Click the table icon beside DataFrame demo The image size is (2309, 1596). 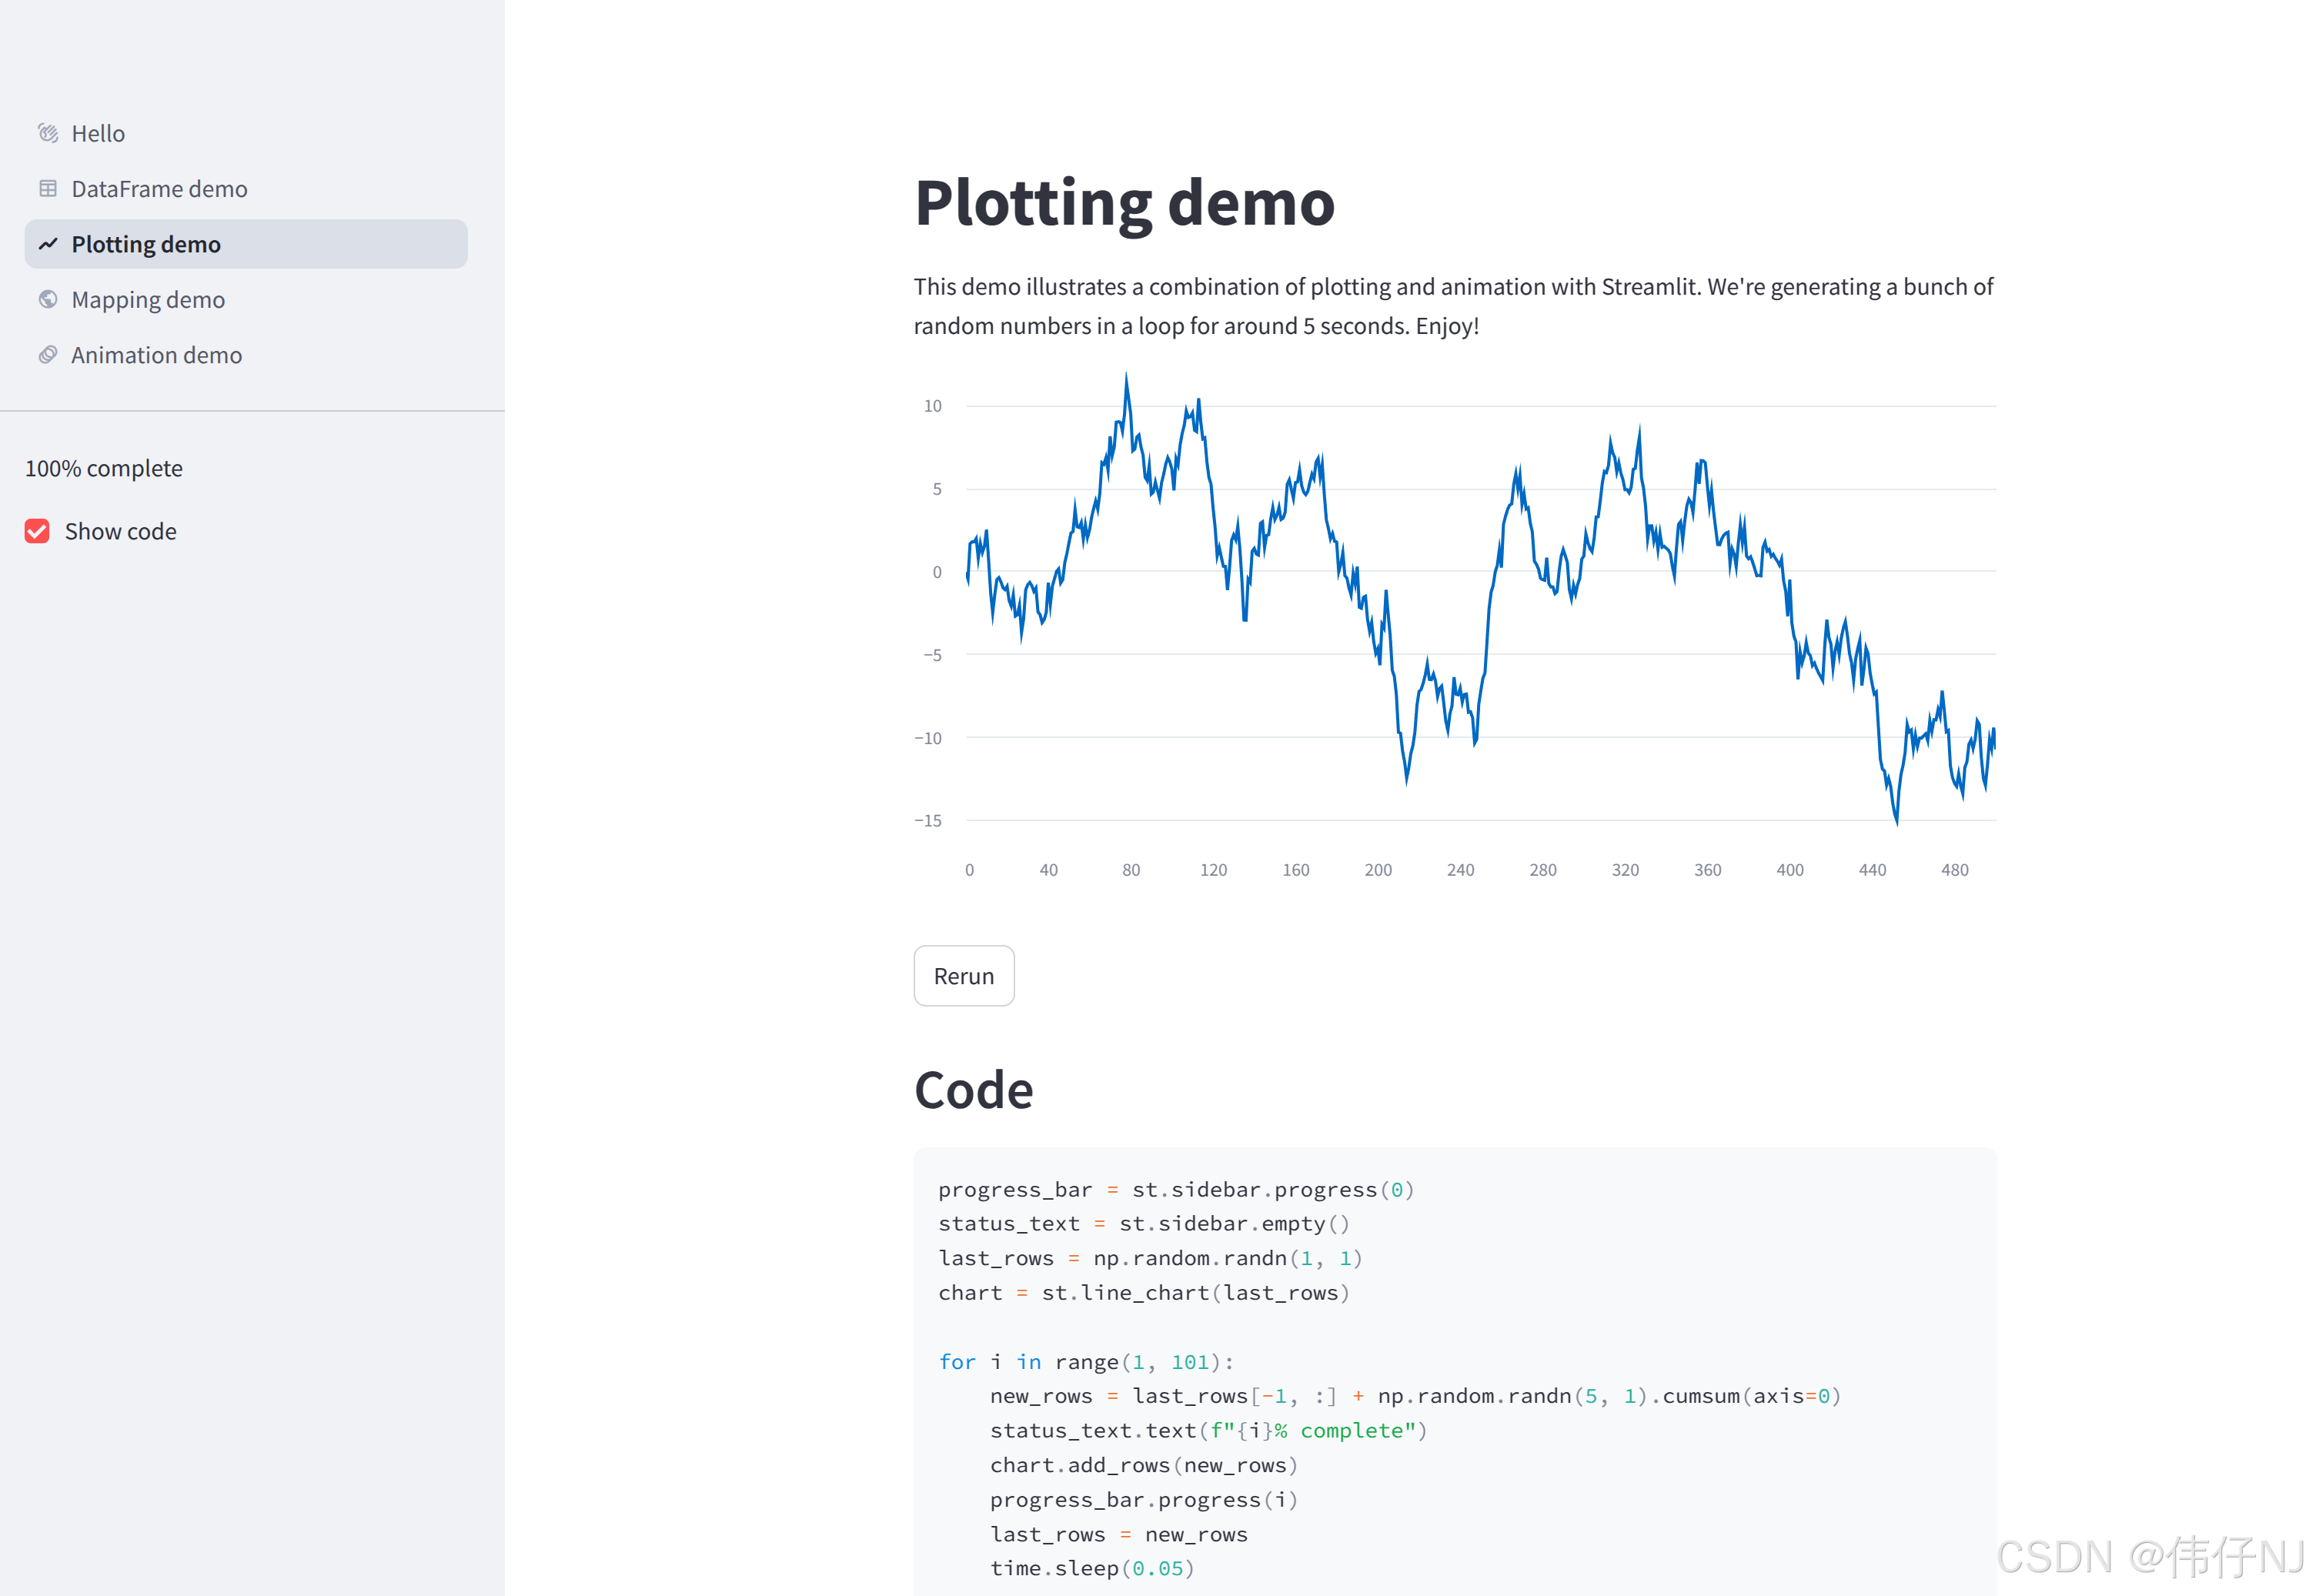tap(48, 188)
